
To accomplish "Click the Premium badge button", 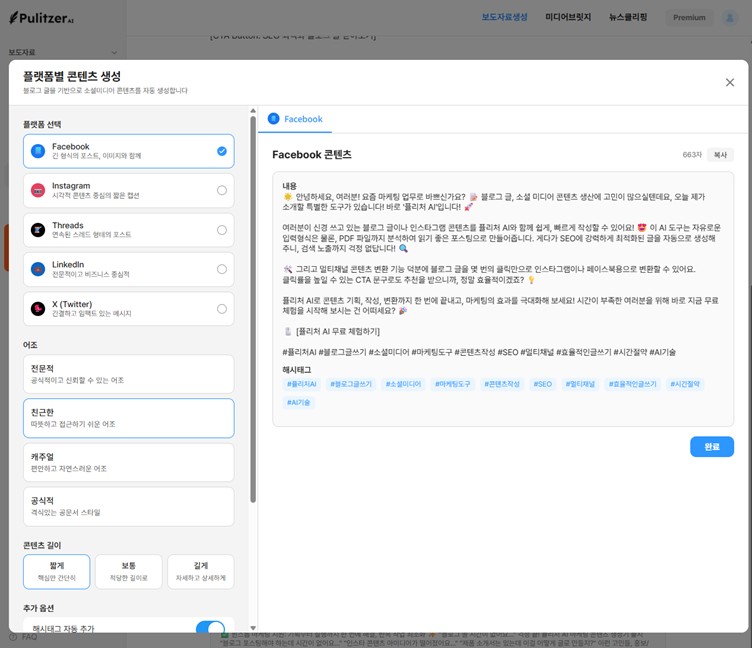I will tap(689, 18).
